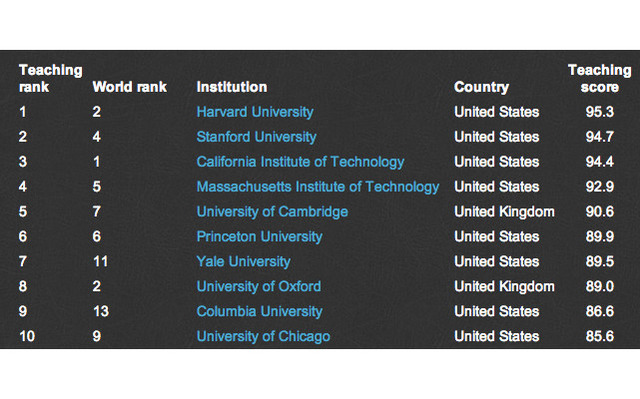Screen dimensions: 640x399
Task: Open the Harvard University link
Action: click(x=255, y=112)
